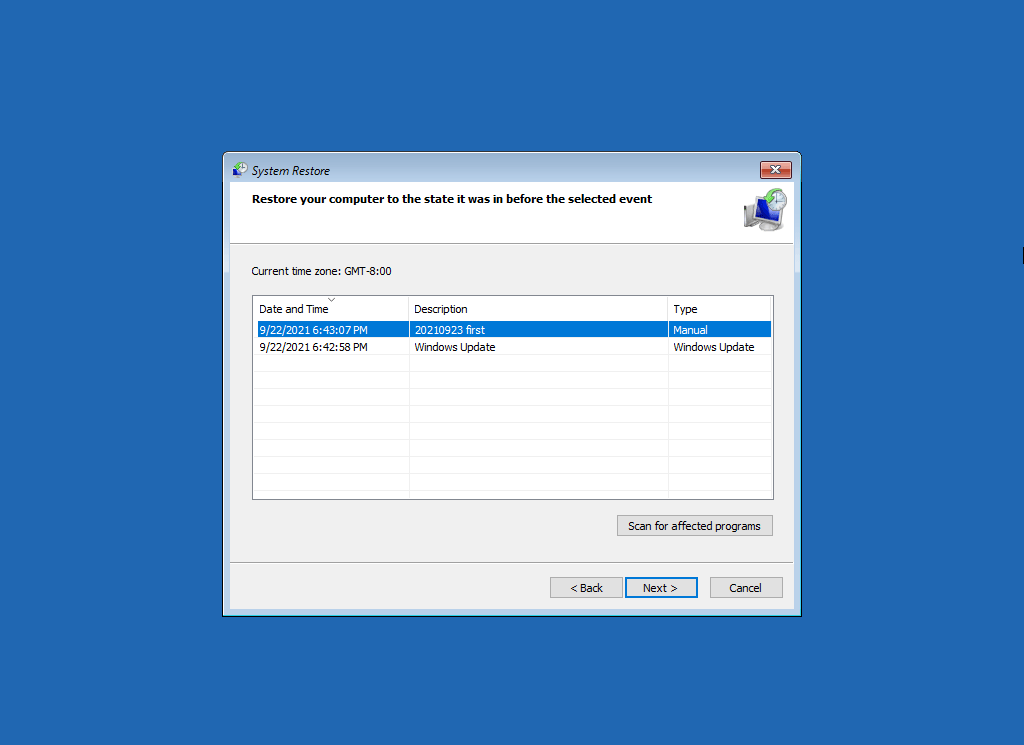This screenshot has width=1024, height=745.
Task: Sort by the Date and Time column
Action: pos(330,309)
